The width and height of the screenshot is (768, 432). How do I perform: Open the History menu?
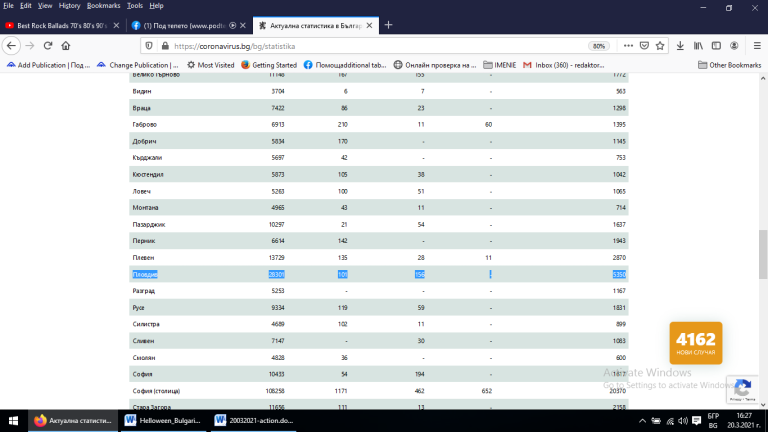point(69,6)
